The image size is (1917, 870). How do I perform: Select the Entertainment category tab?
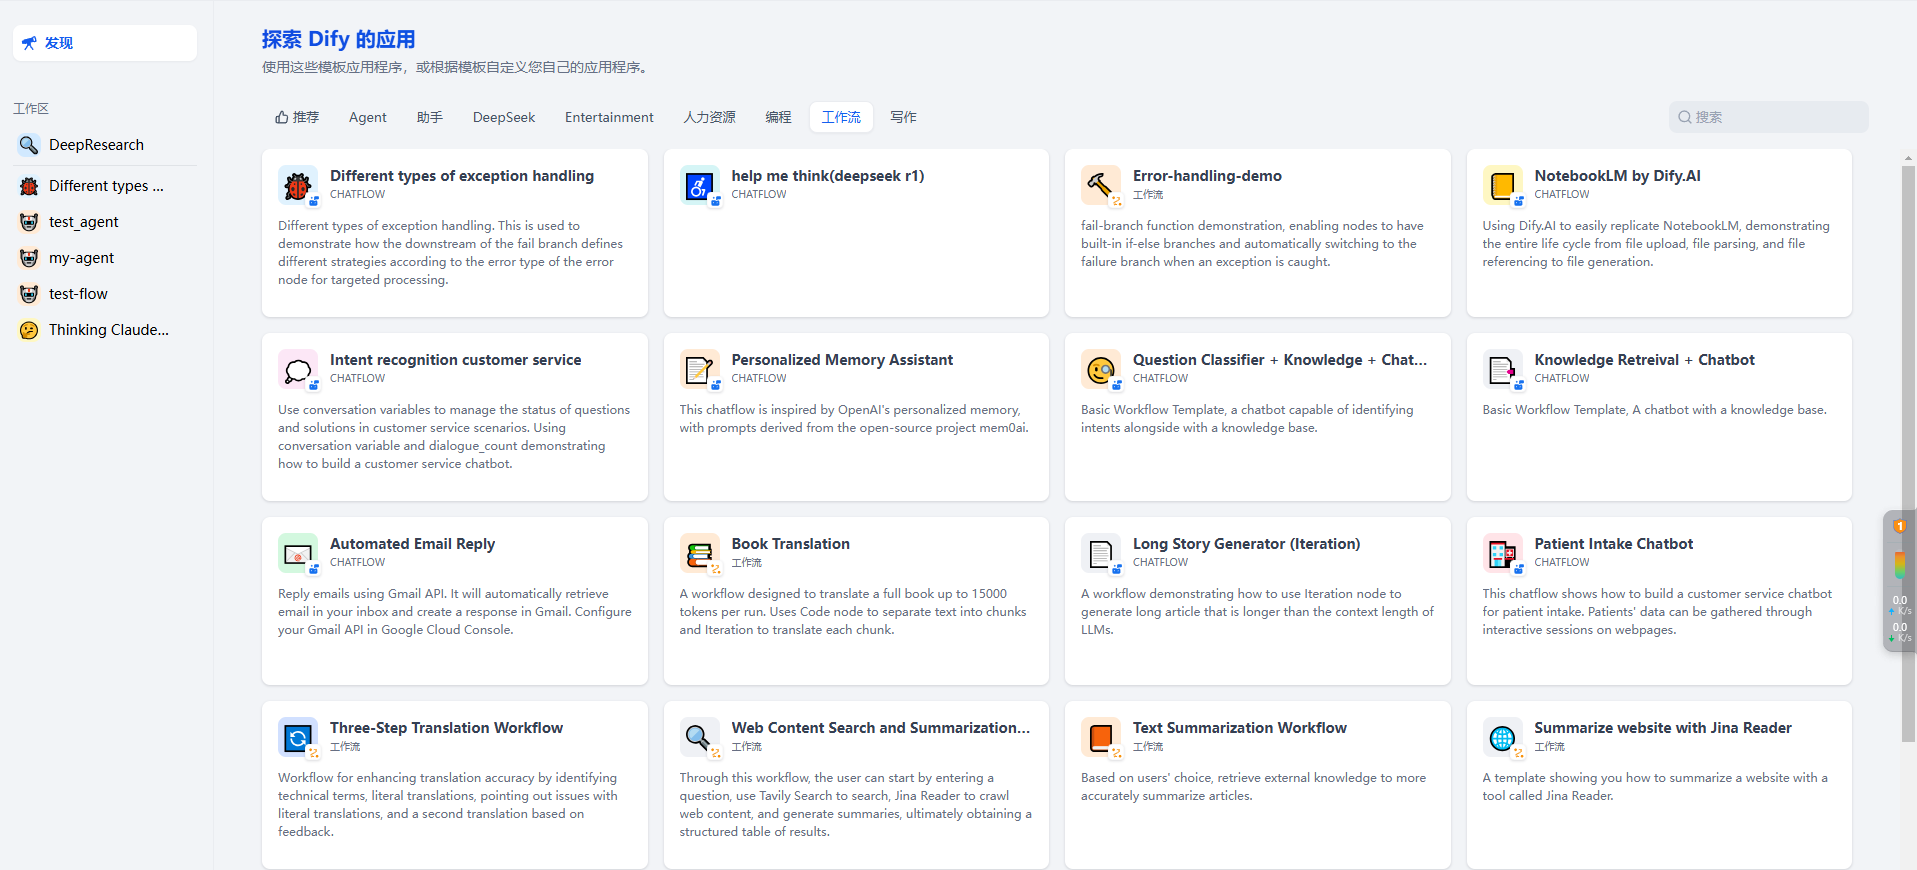(x=609, y=117)
